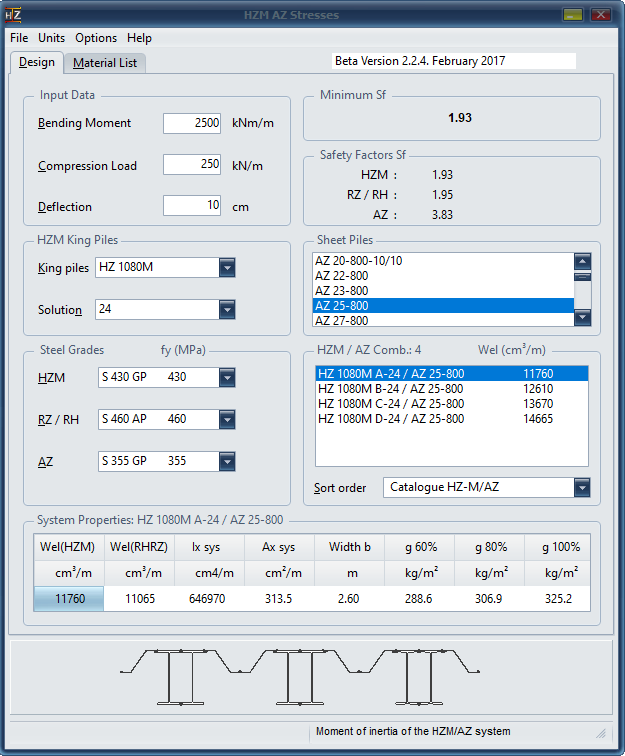The image size is (625, 756).
Task: Open the Options menu
Action: pyautogui.click(x=96, y=38)
